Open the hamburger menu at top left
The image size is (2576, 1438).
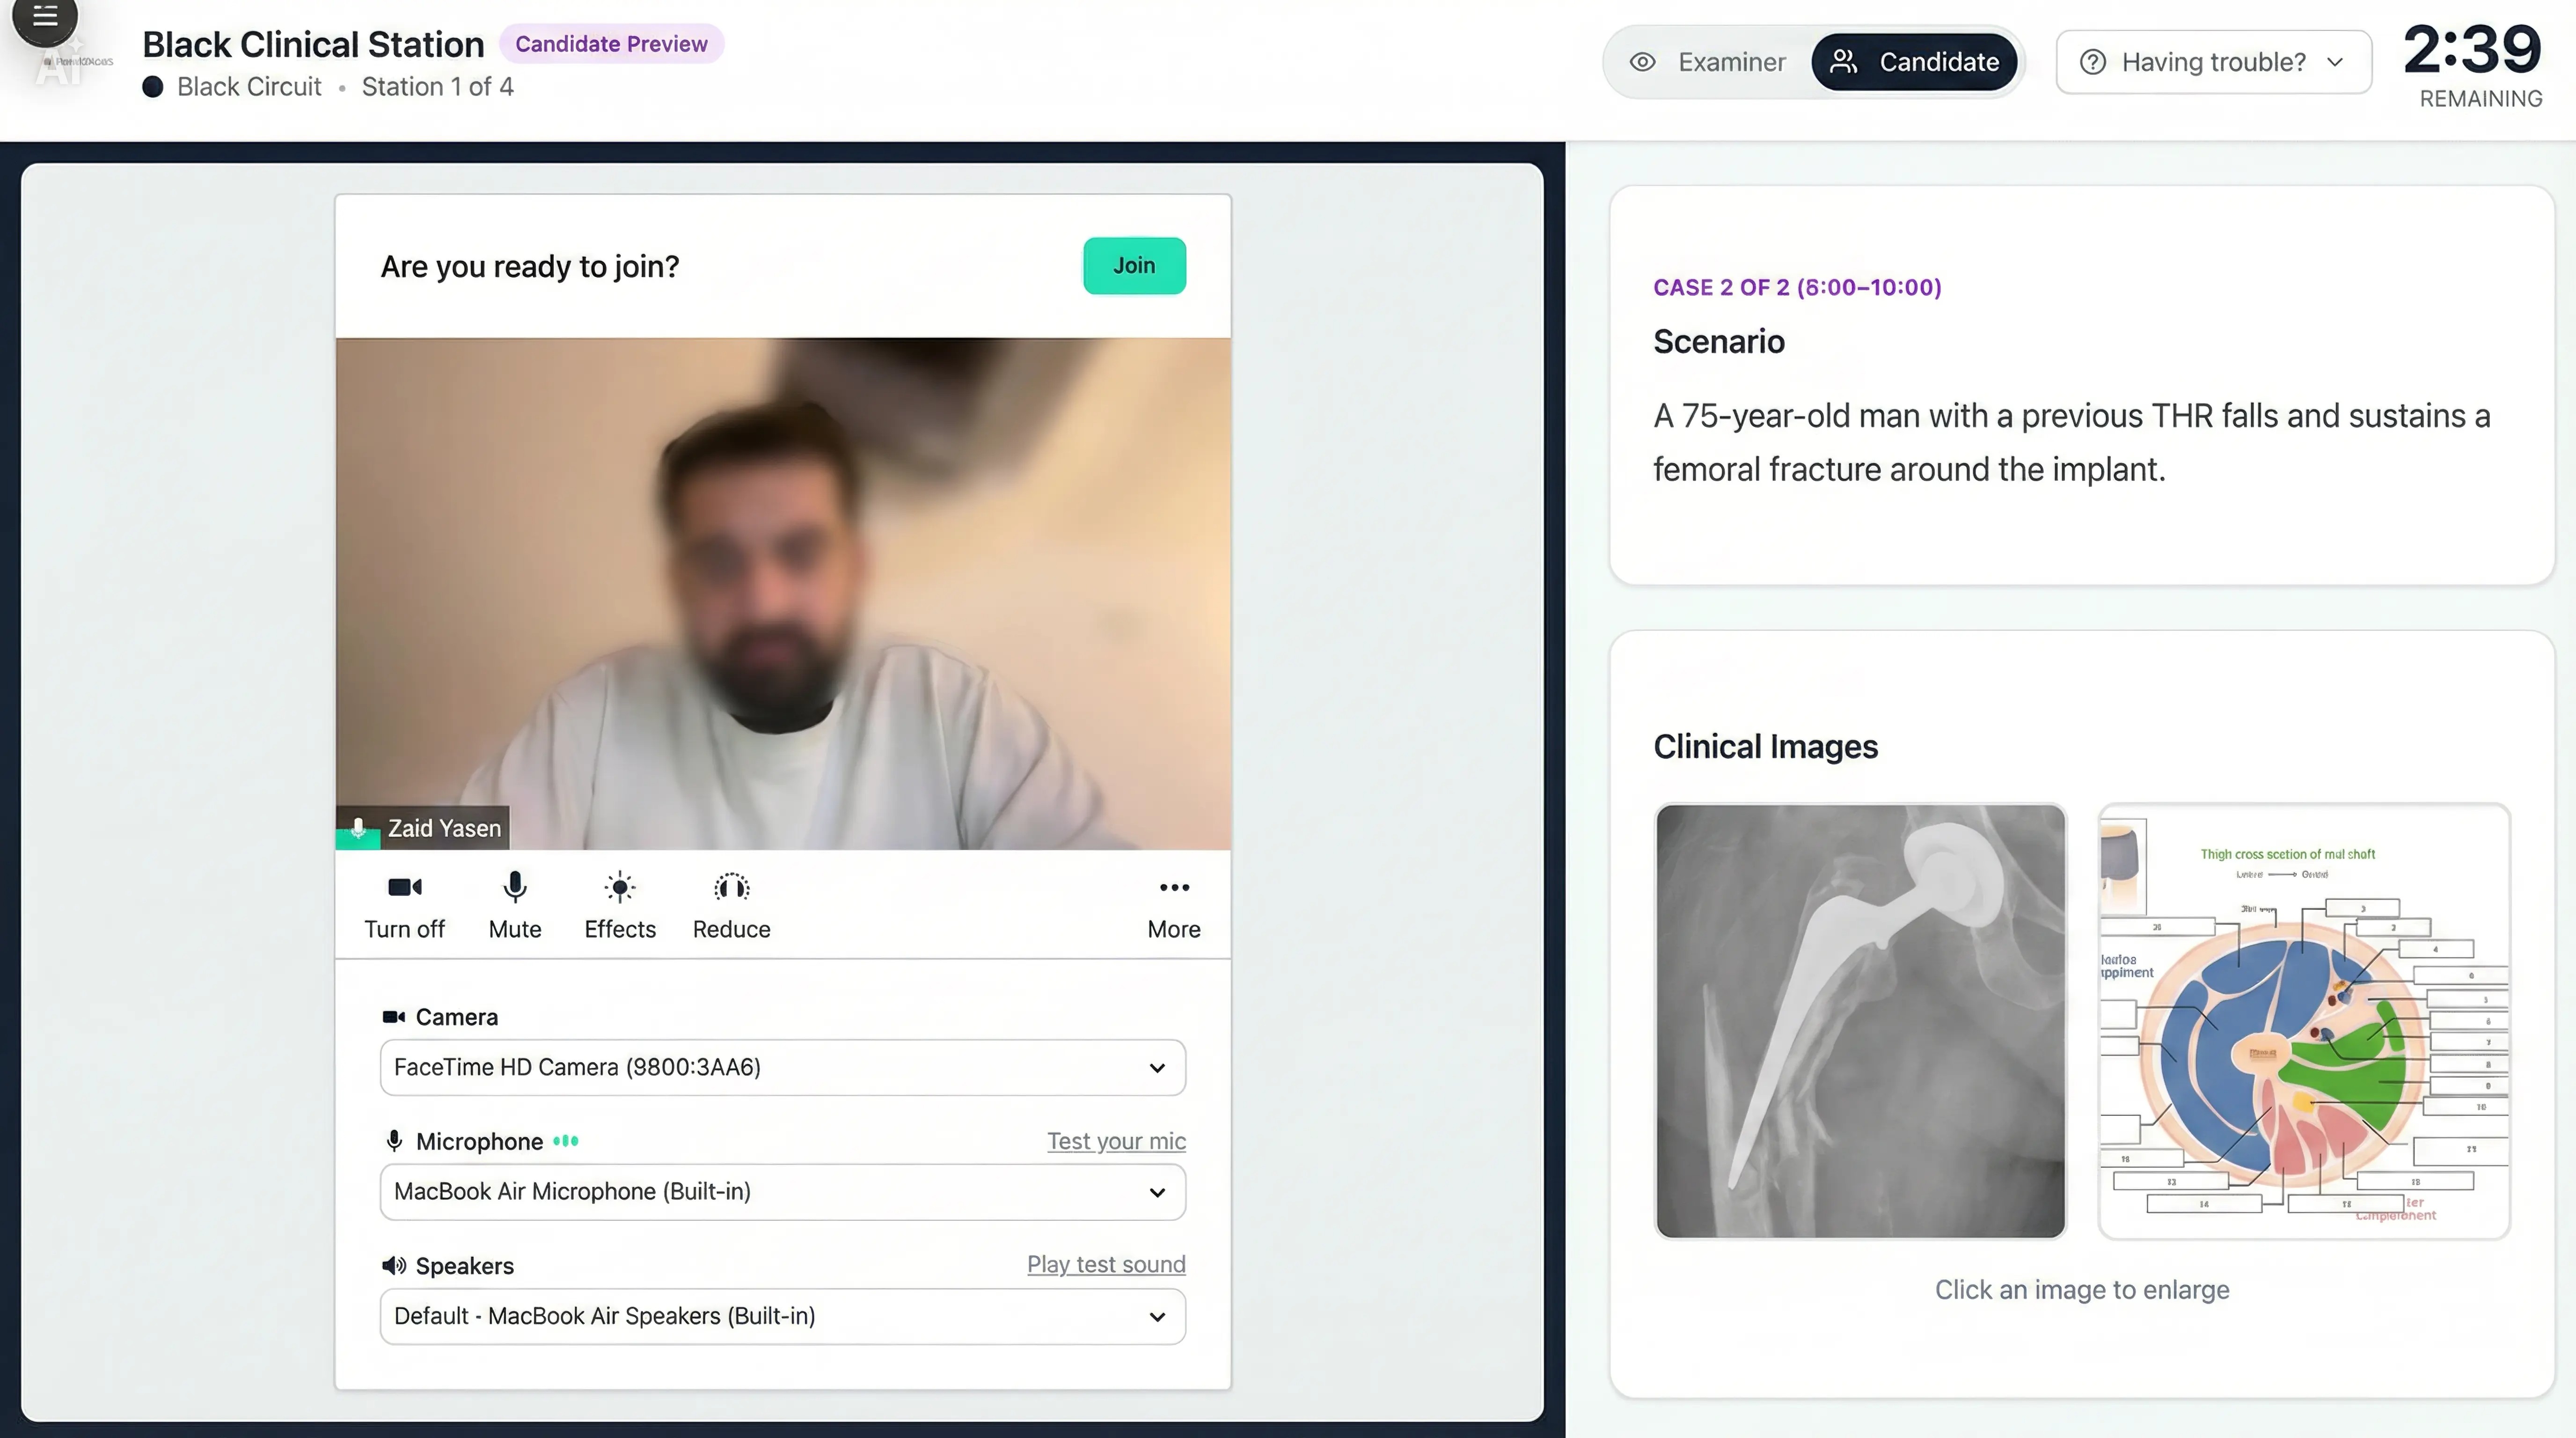click(x=44, y=16)
